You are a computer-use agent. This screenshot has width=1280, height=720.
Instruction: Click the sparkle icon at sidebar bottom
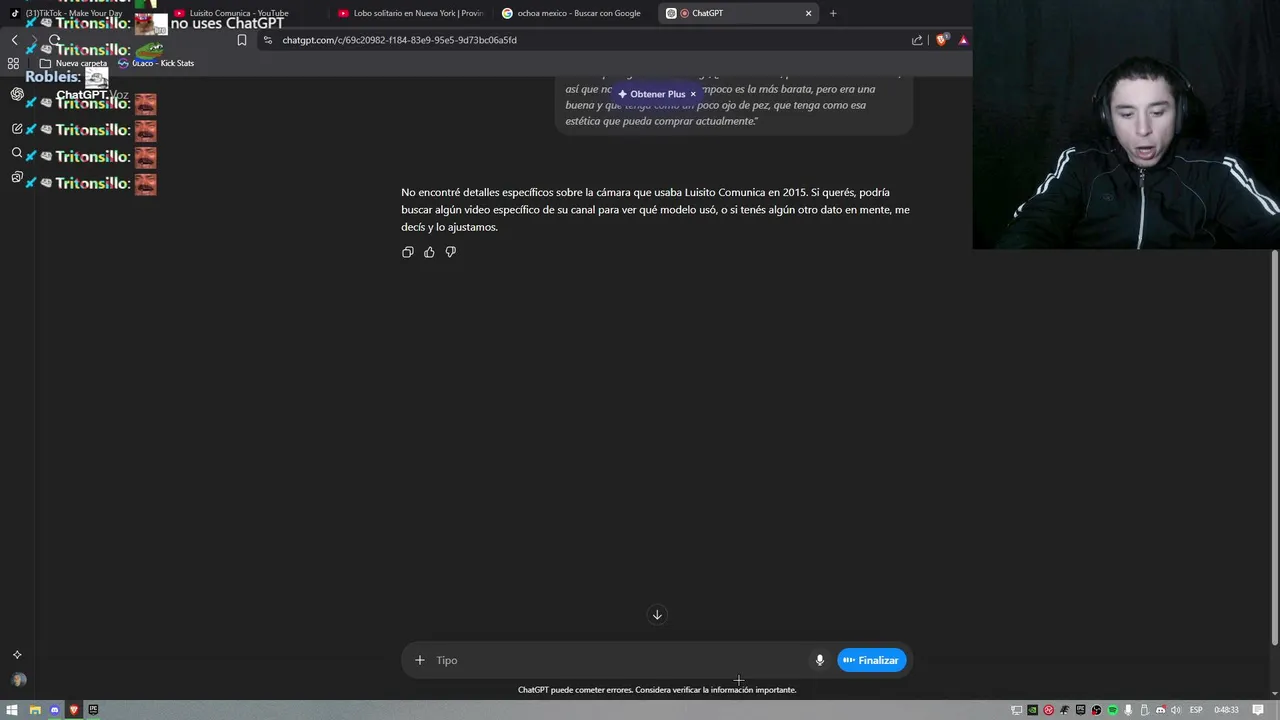(x=17, y=655)
